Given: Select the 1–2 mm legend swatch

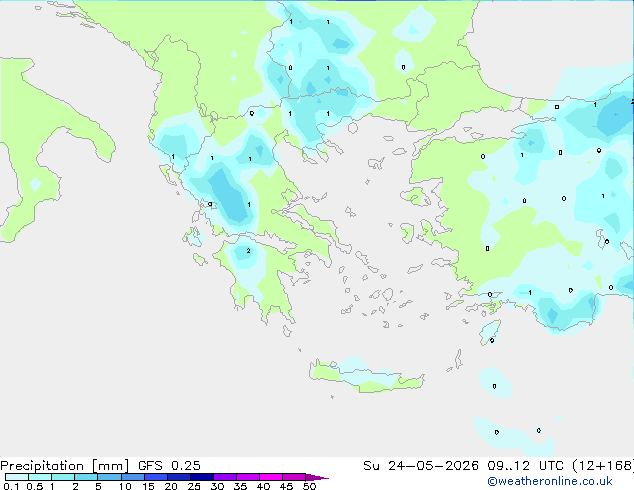Looking at the screenshot, I should pos(63,477).
